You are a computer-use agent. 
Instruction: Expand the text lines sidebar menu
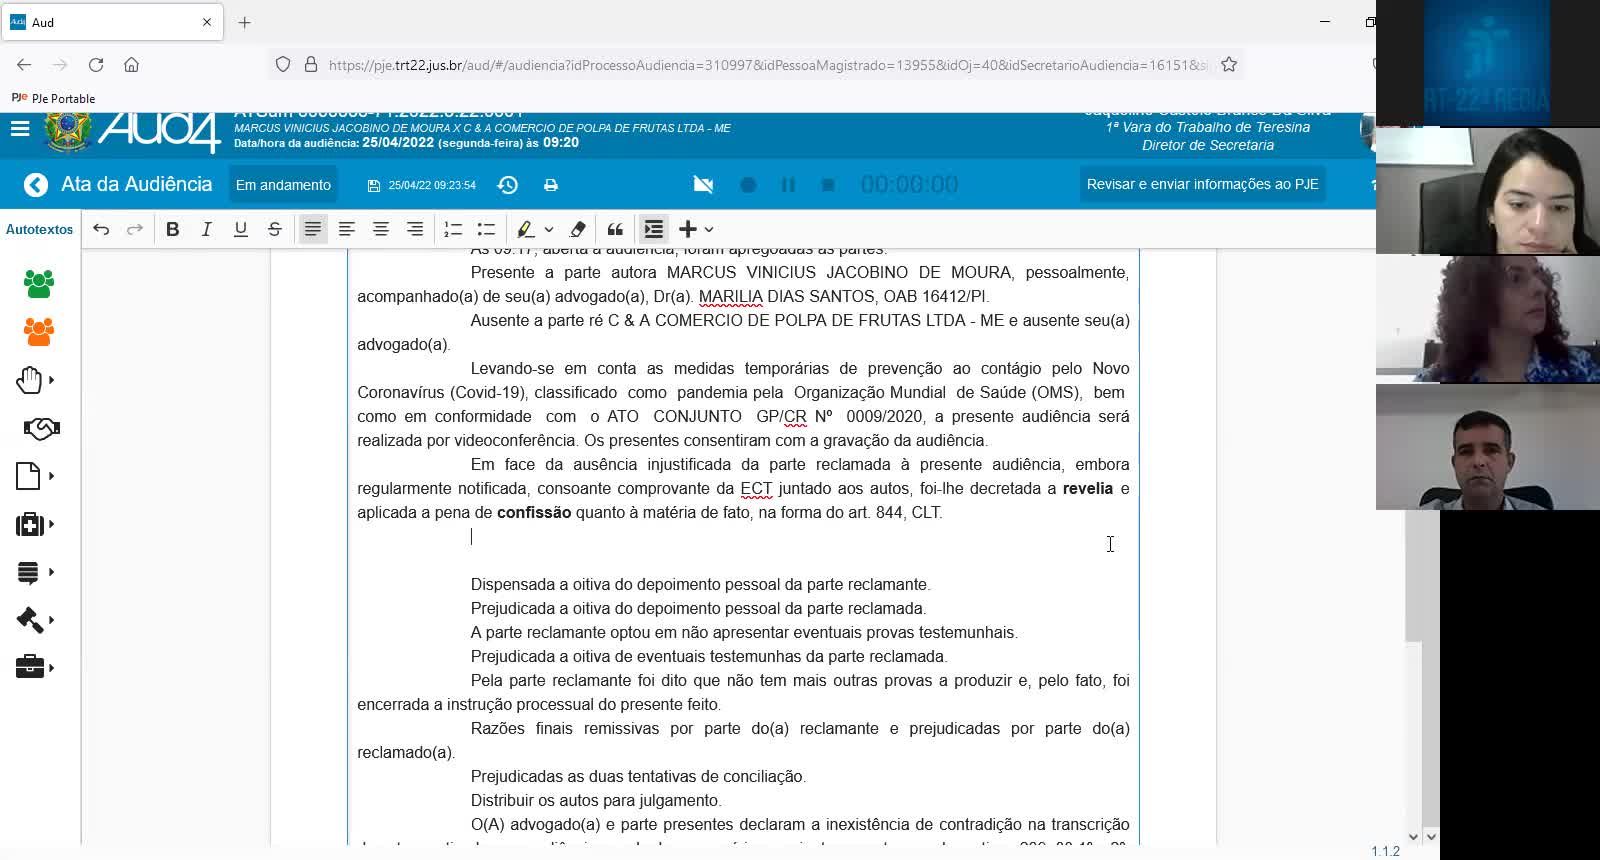point(34,572)
